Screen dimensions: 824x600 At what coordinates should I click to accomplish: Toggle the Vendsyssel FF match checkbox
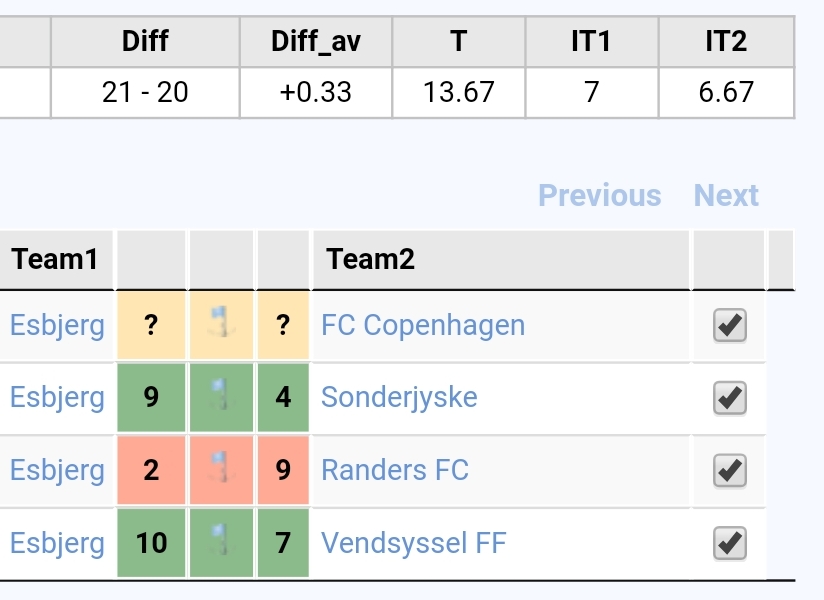click(730, 543)
